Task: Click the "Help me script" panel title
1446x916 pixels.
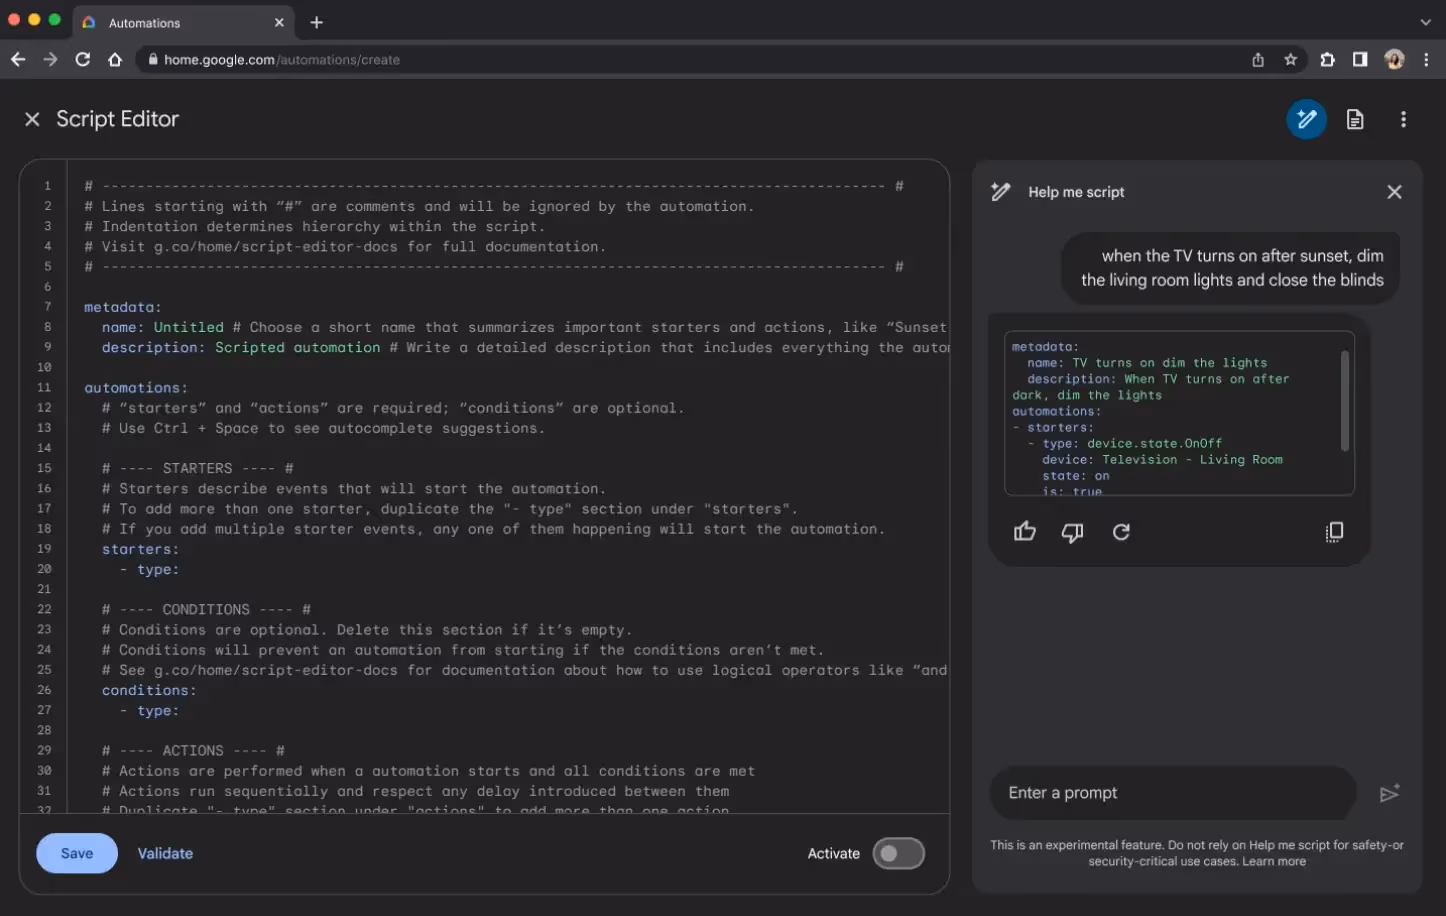Action: pyautogui.click(x=1076, y=192)
